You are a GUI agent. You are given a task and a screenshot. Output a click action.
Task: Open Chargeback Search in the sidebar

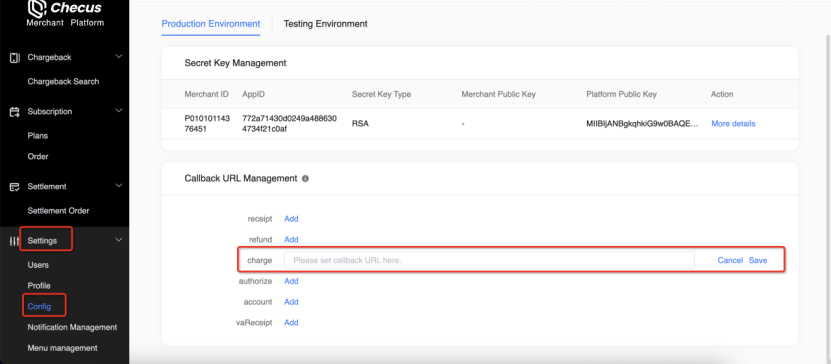coord(63,82)
